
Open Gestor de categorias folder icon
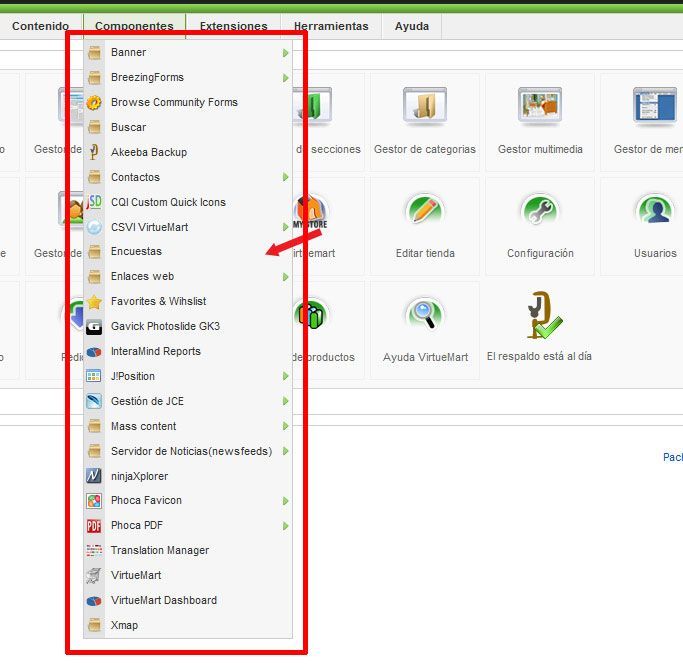[x=425, y=105]
